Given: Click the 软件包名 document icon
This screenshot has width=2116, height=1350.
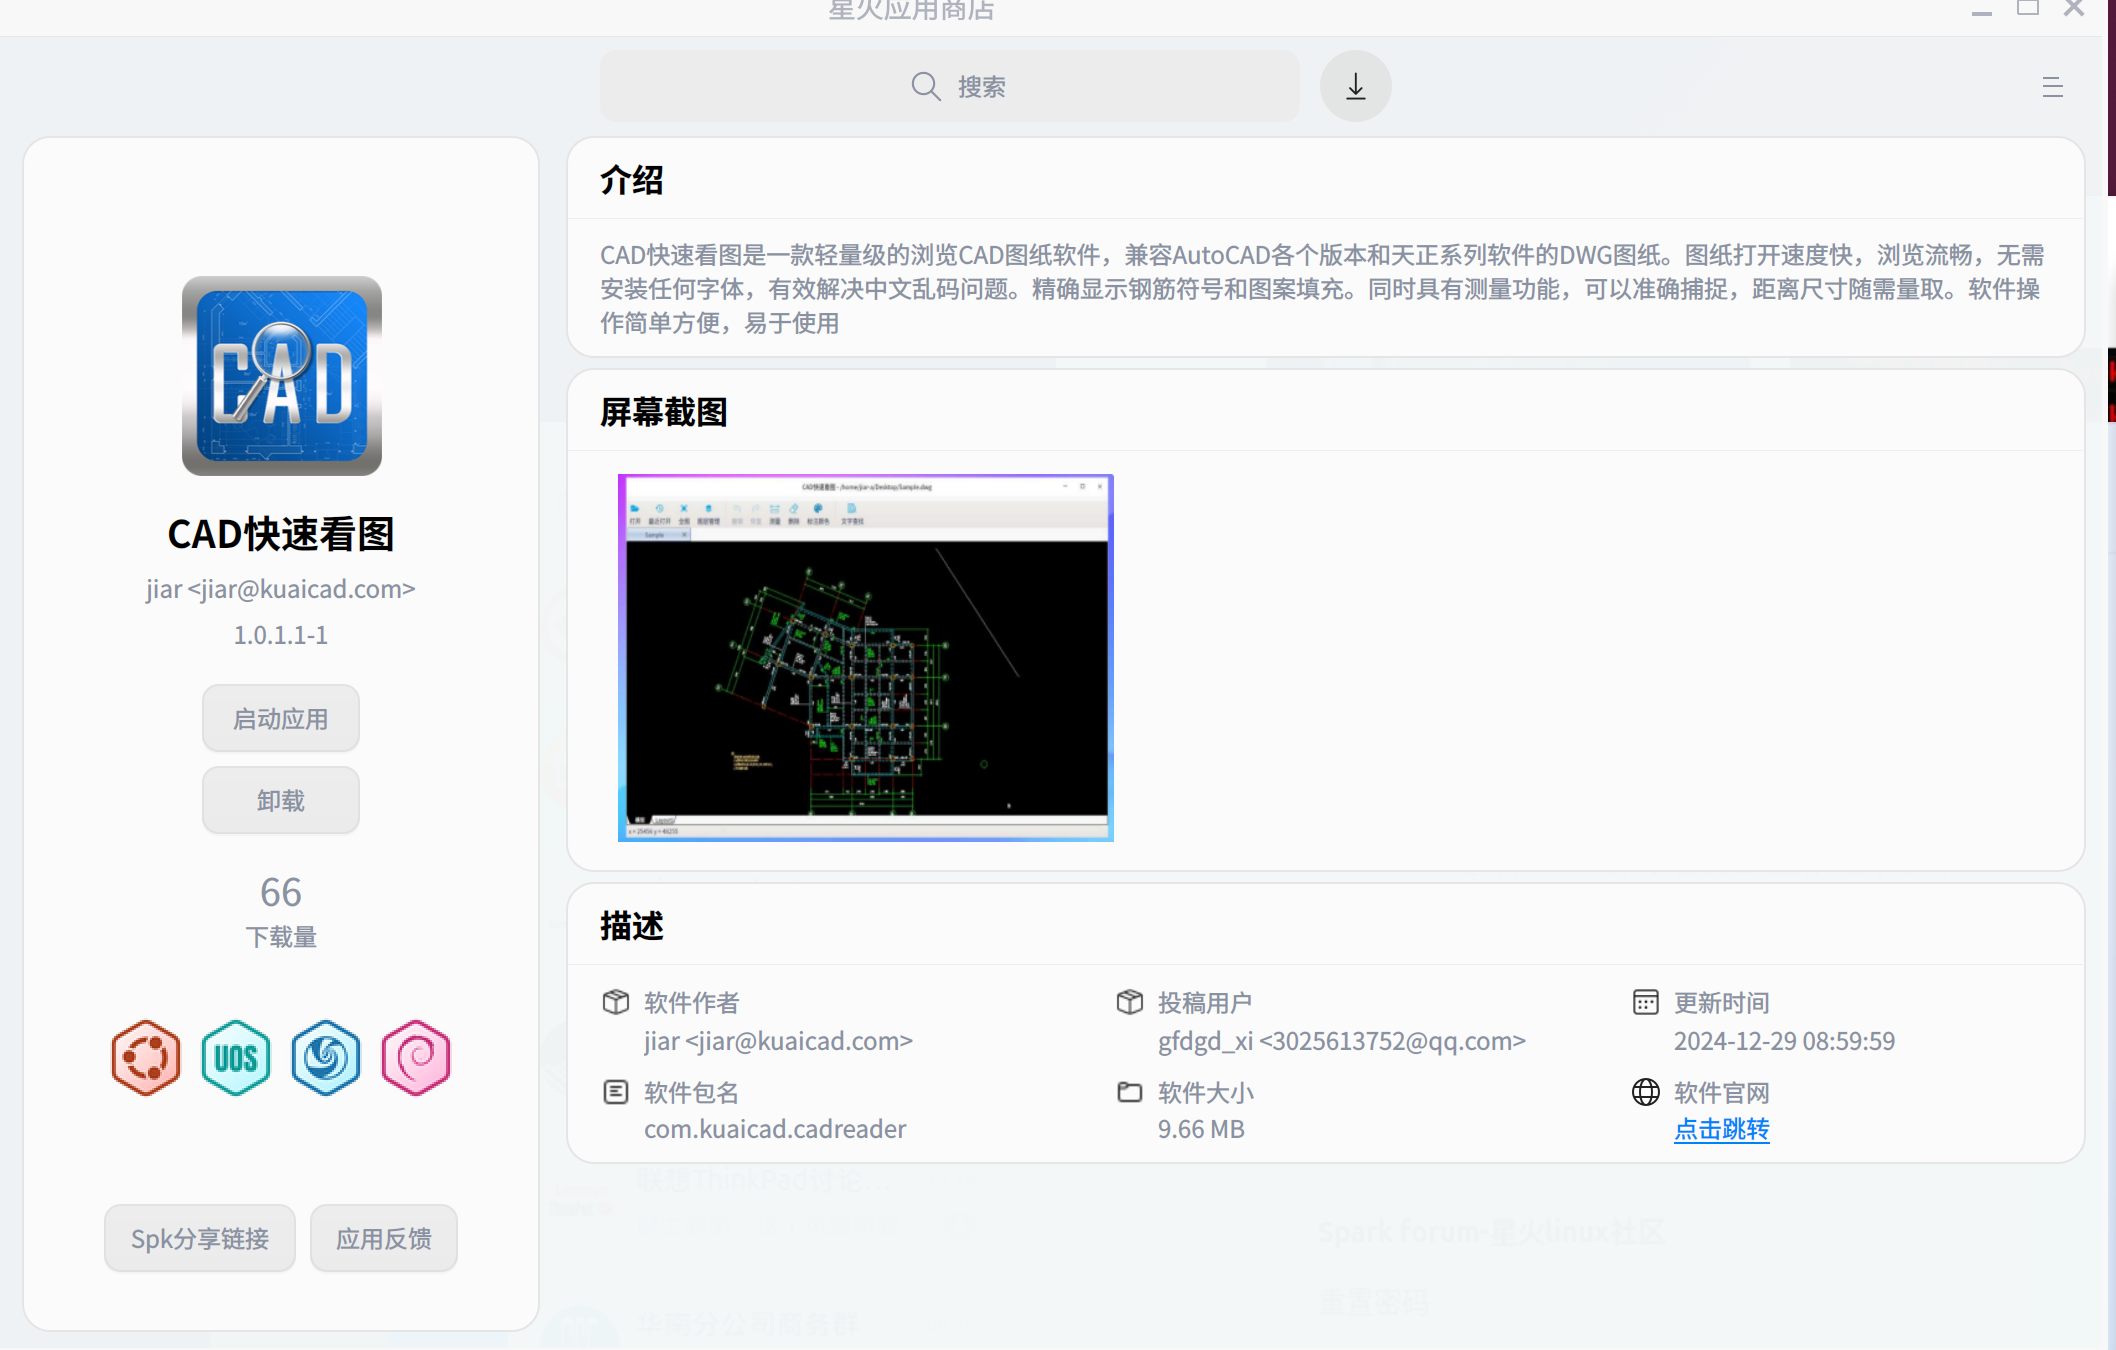Looking at the screenshot, I should pyautogui.click(x=616, y=1091).
